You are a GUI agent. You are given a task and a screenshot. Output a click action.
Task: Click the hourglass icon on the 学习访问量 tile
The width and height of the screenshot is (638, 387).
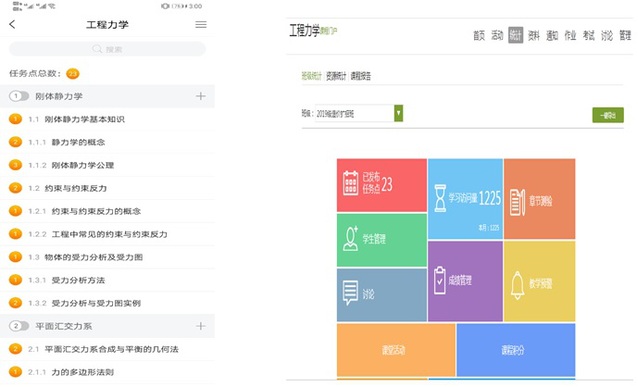(x=440, y=198)
